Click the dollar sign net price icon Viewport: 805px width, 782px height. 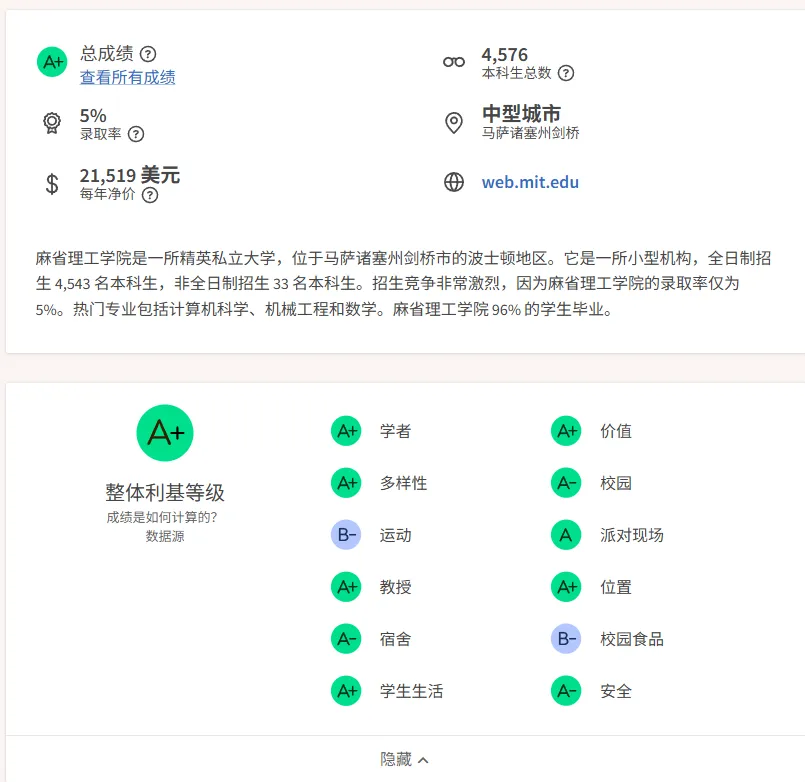[x=52, y=184]
